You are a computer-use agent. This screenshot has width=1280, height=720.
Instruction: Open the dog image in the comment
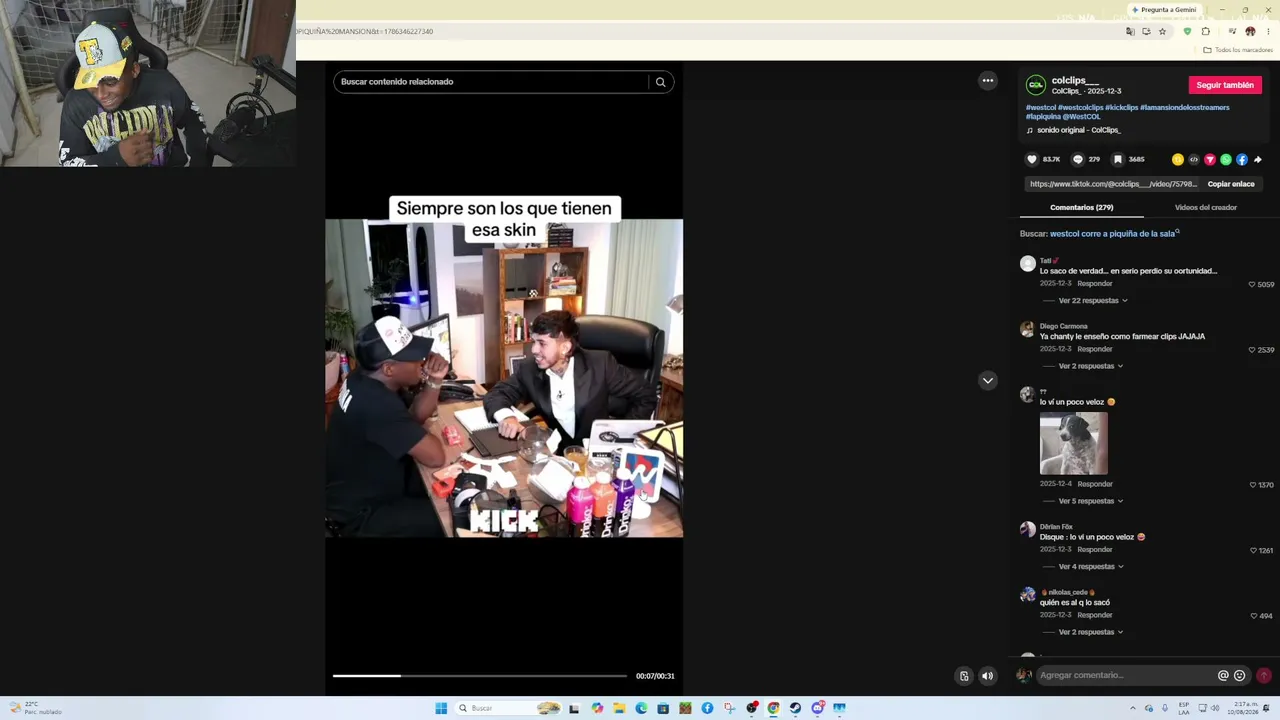pyautogui.click(x=1074, y=443)
